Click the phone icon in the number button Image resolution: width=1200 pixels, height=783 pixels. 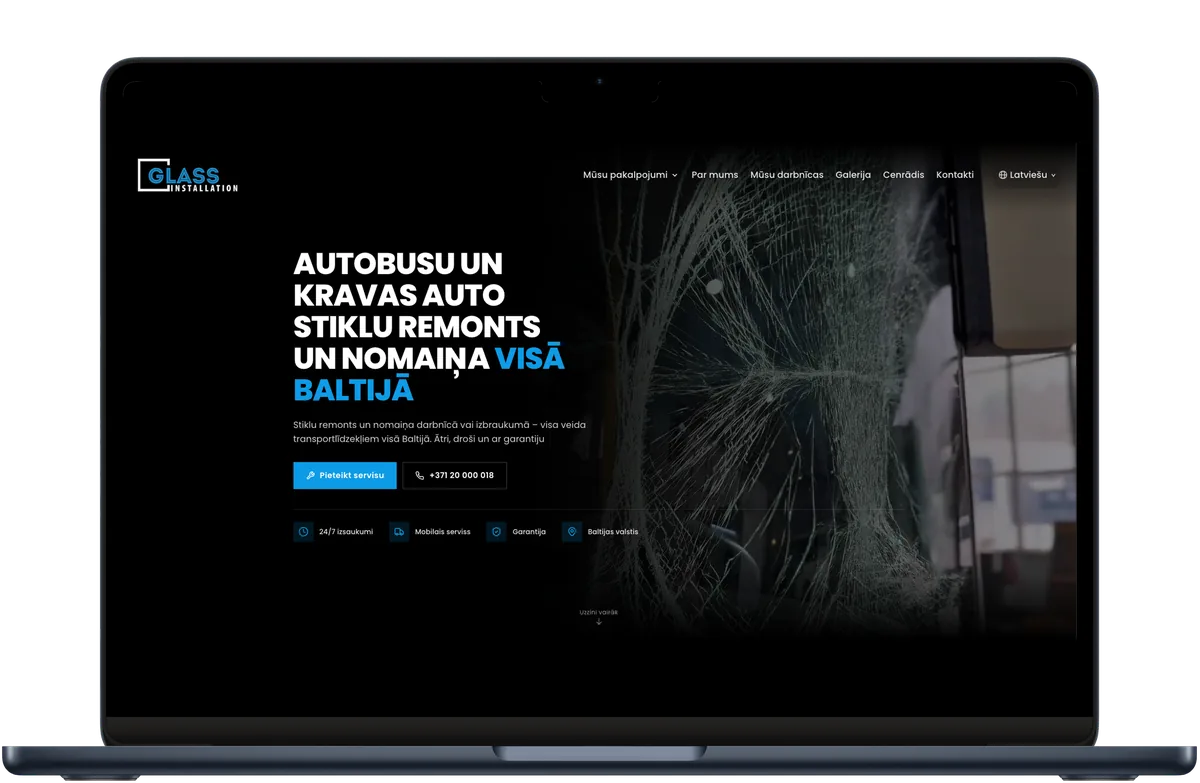point(420,476)
